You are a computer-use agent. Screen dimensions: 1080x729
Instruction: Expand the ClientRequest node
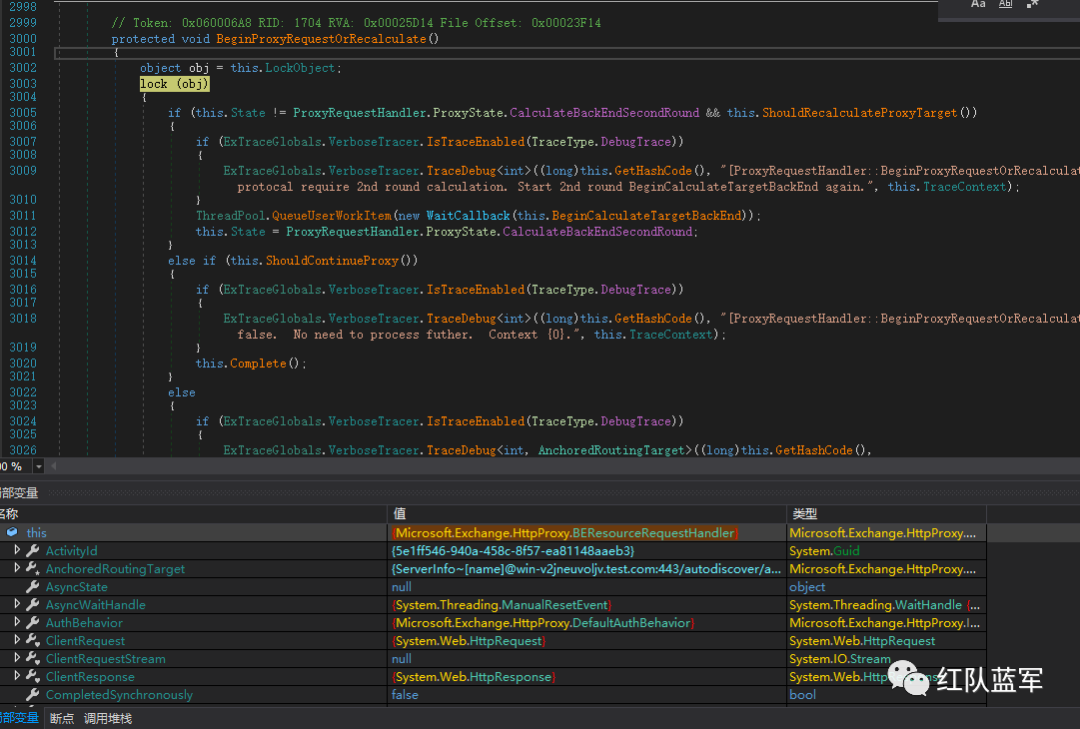[17, 639]
